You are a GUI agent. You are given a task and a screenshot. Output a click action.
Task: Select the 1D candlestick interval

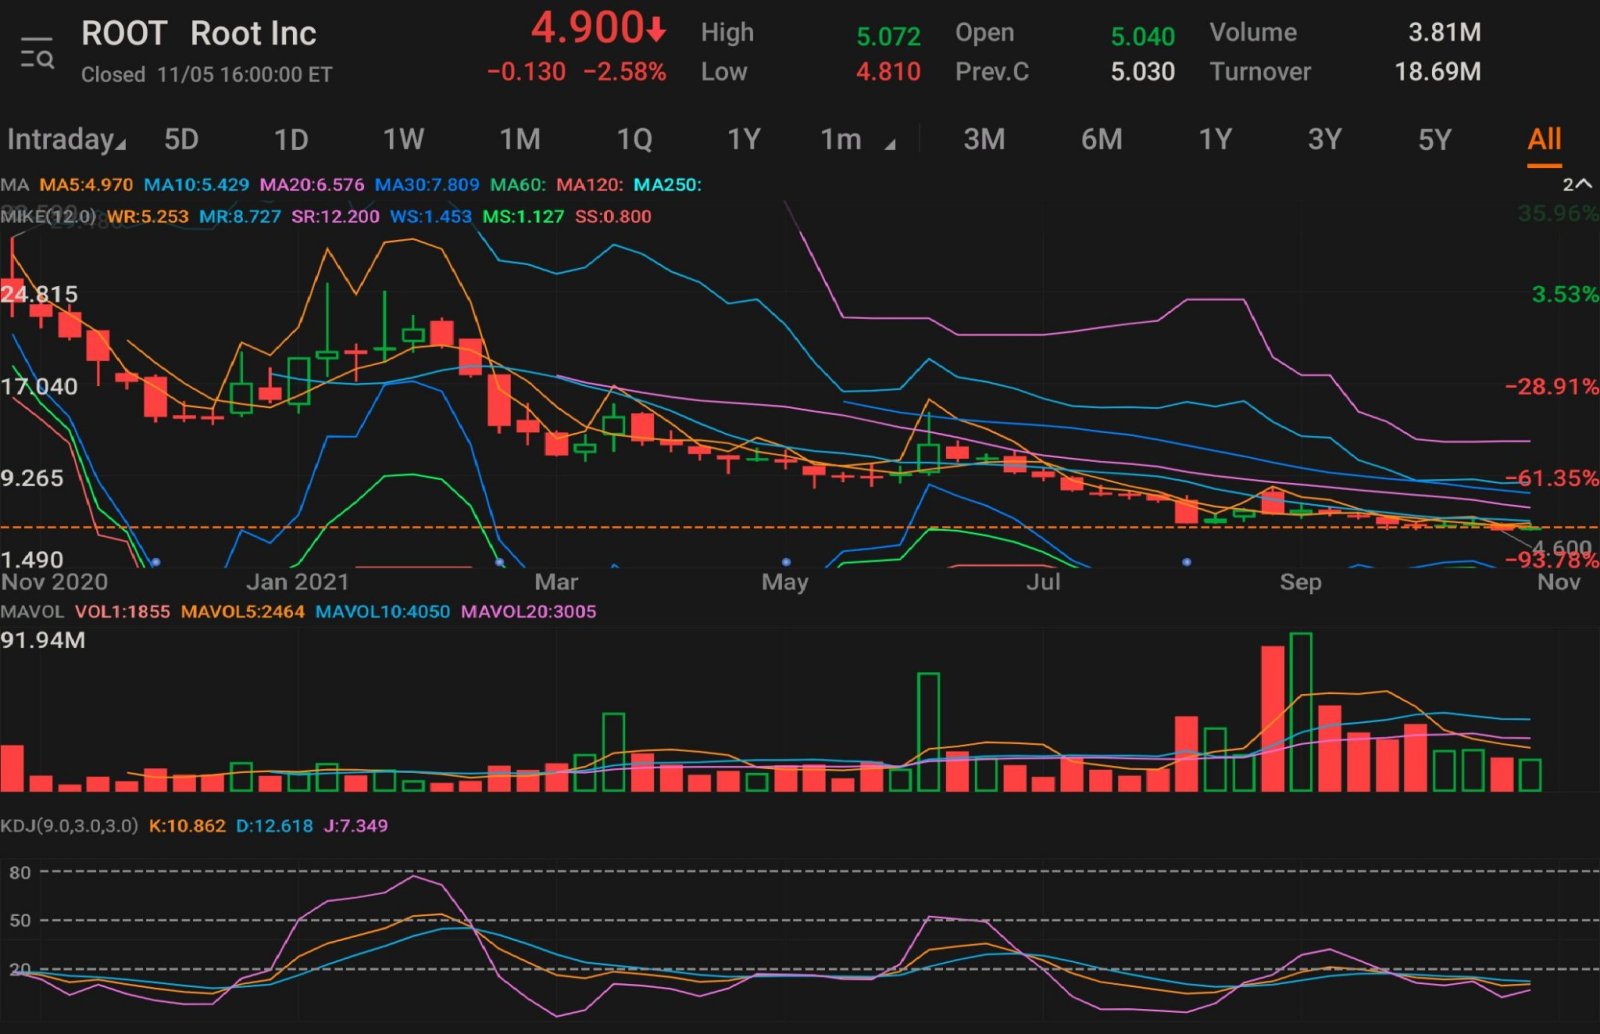(291, 139)
